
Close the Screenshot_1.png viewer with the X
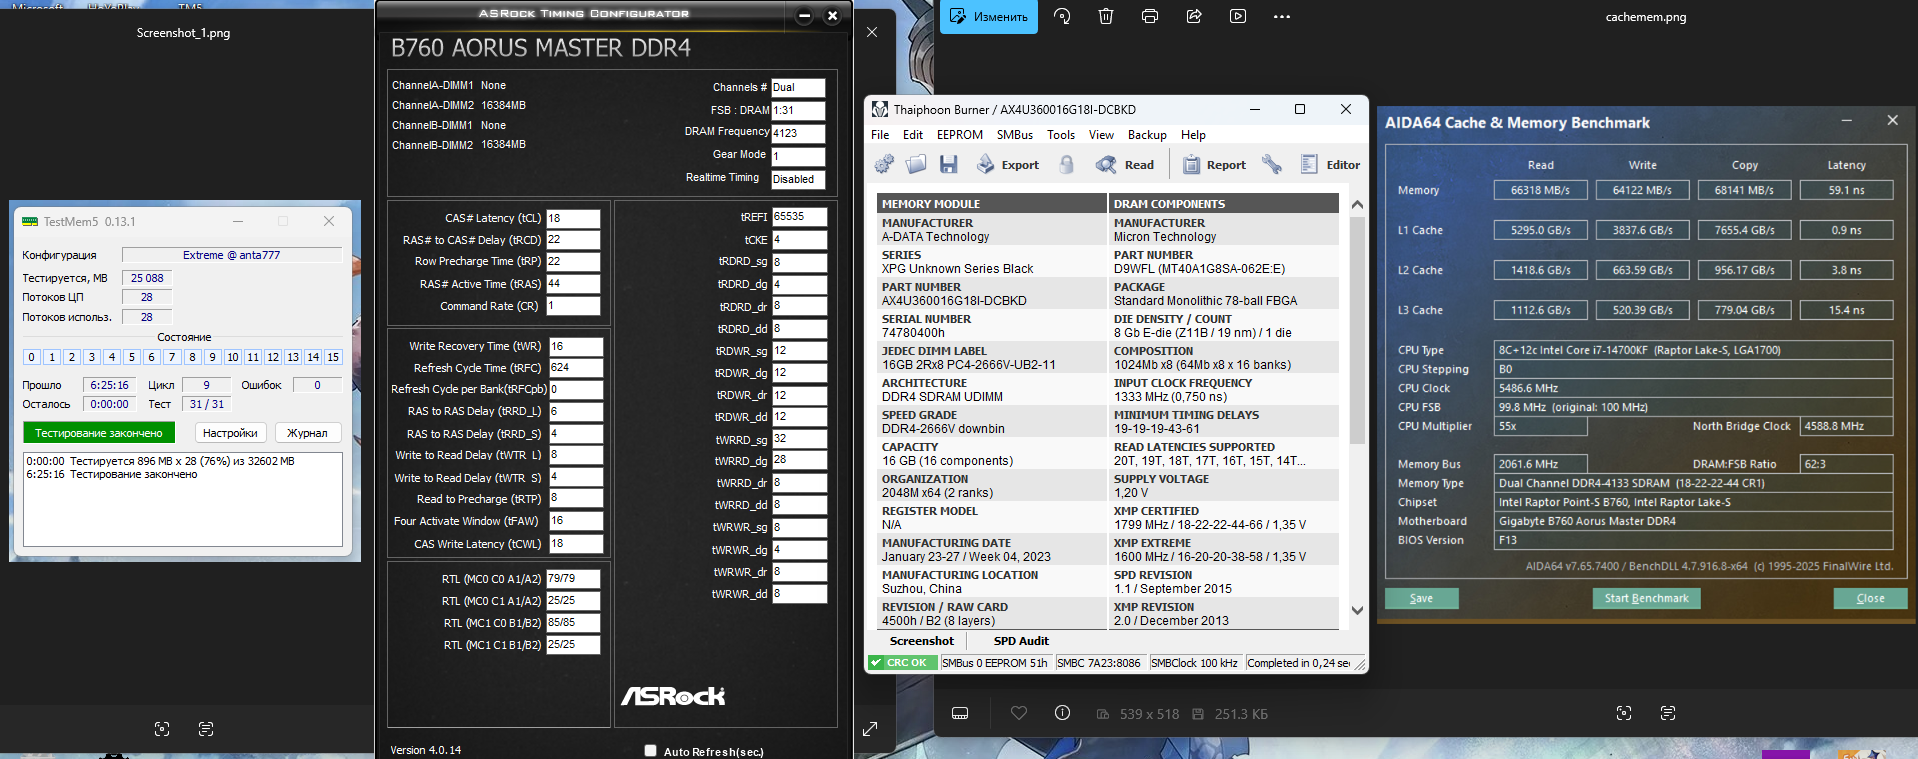point(872,32)
